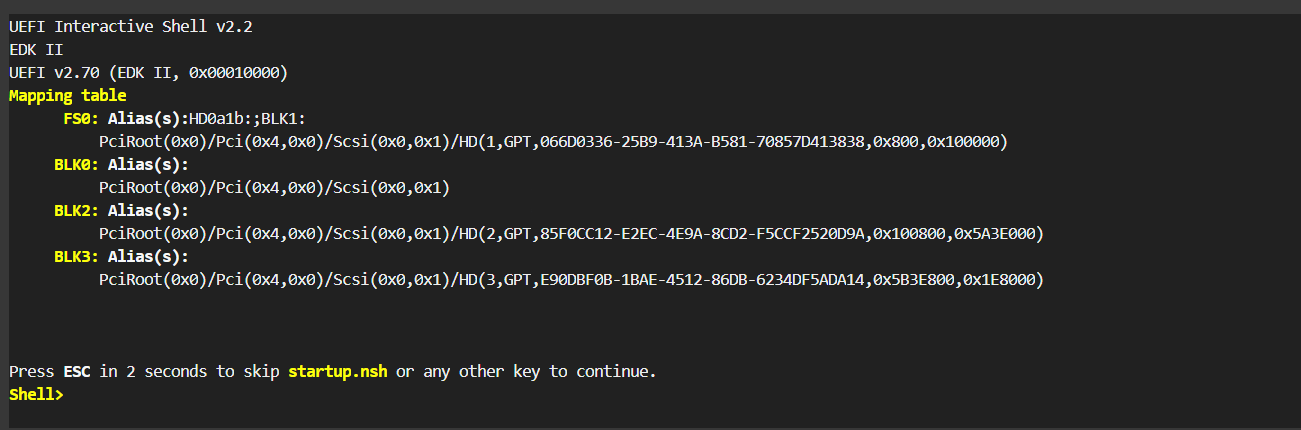Click the bold ESC key text
Viewport: 1301px width, 430px height.
click(77, 371)
